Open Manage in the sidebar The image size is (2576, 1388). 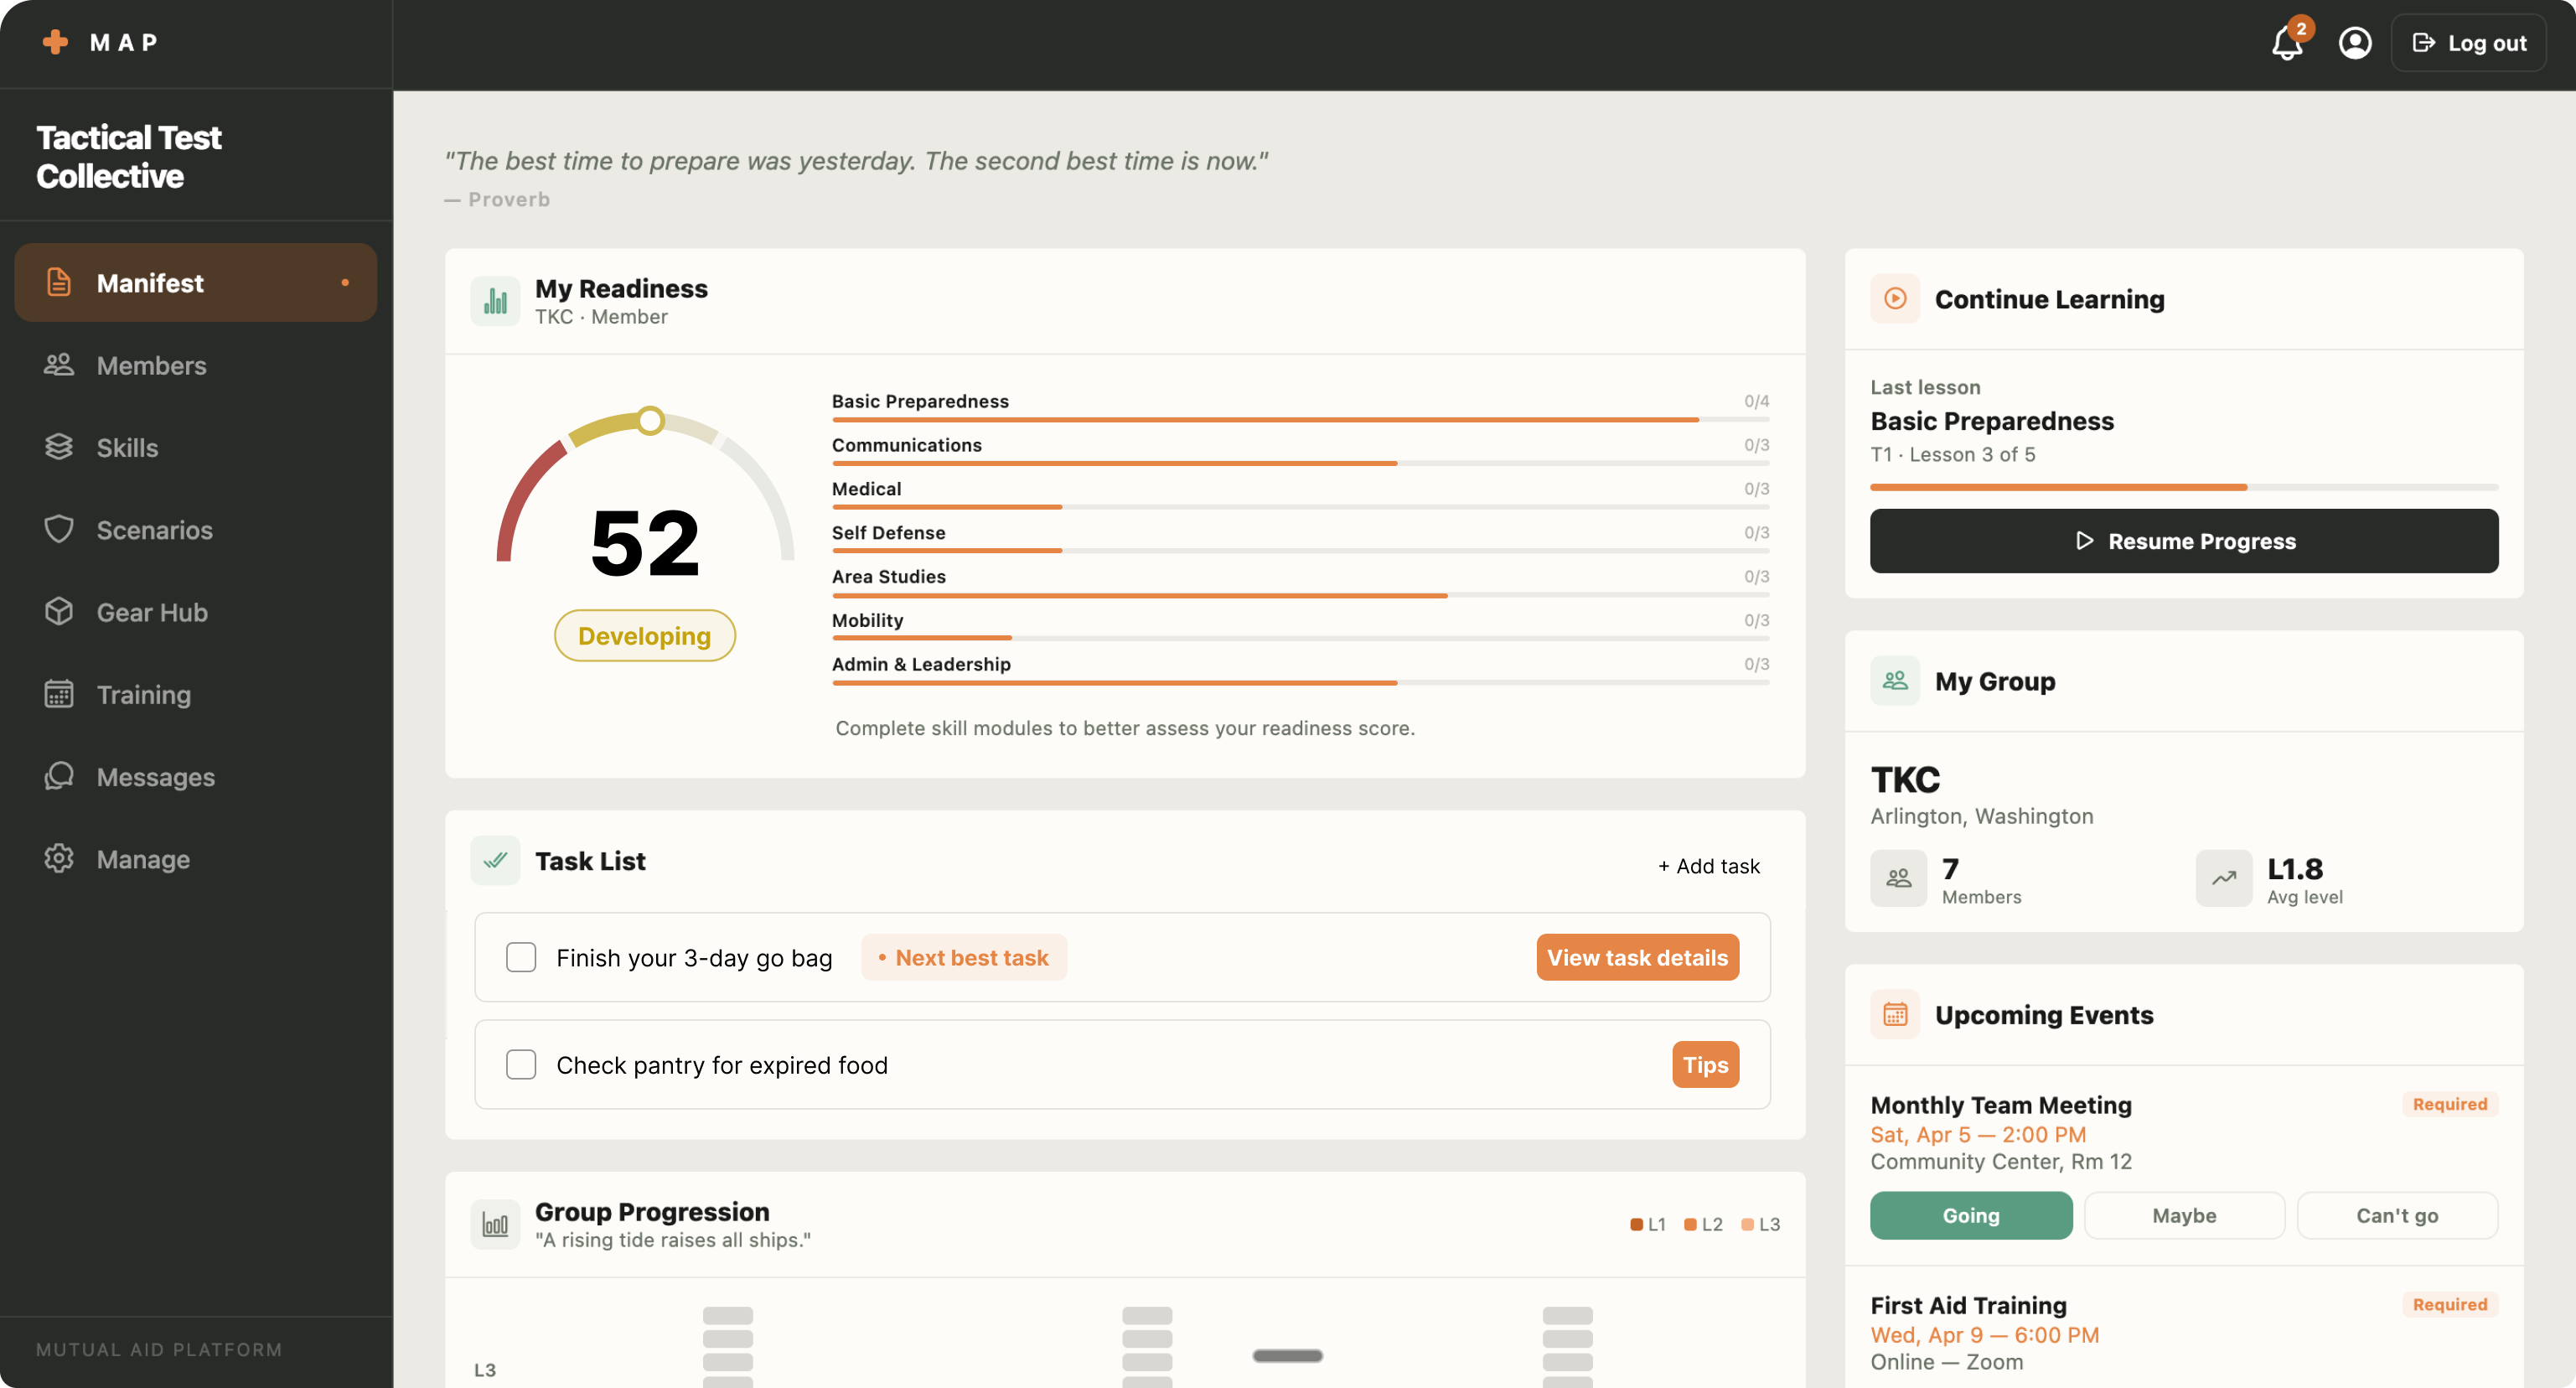pyautogui.click(x=142, y=859)
